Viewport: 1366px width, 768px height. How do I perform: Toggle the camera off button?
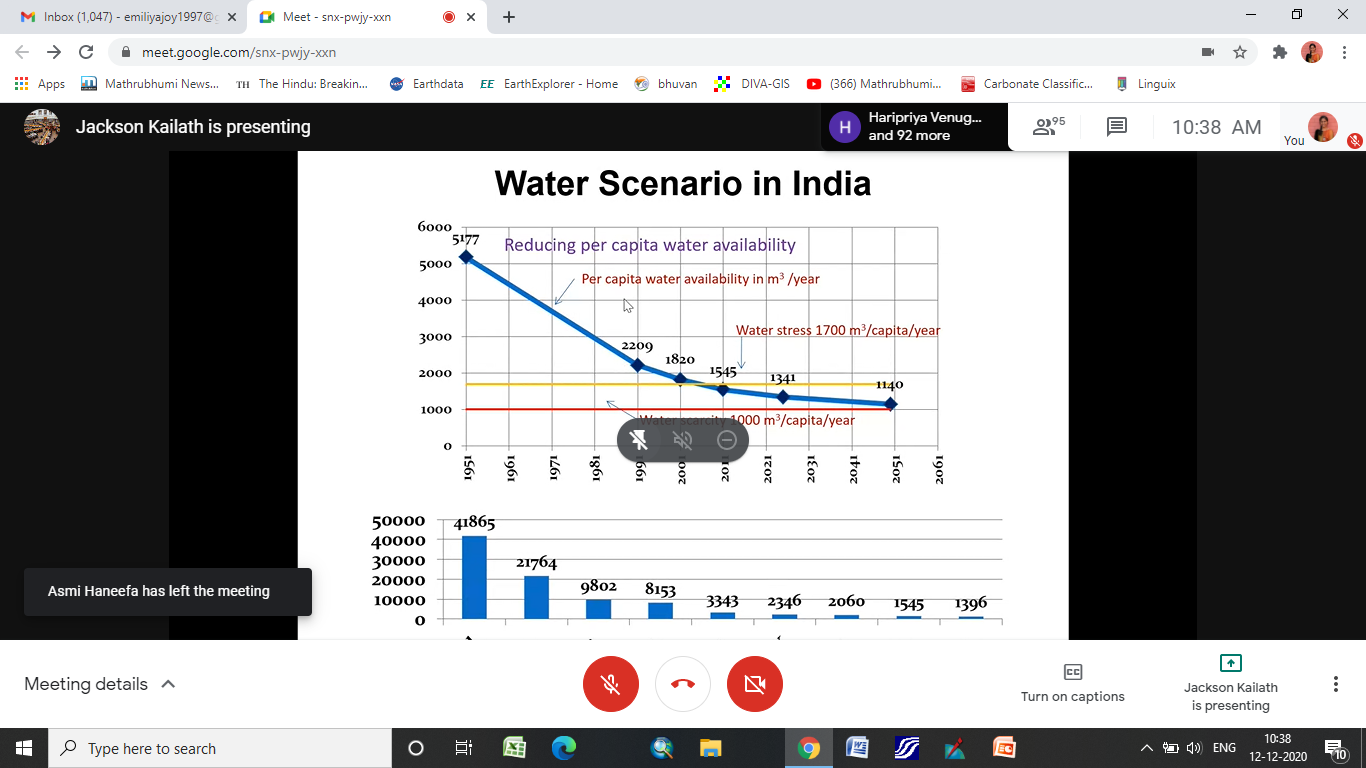pyautogui.click(x=755, y=684)
